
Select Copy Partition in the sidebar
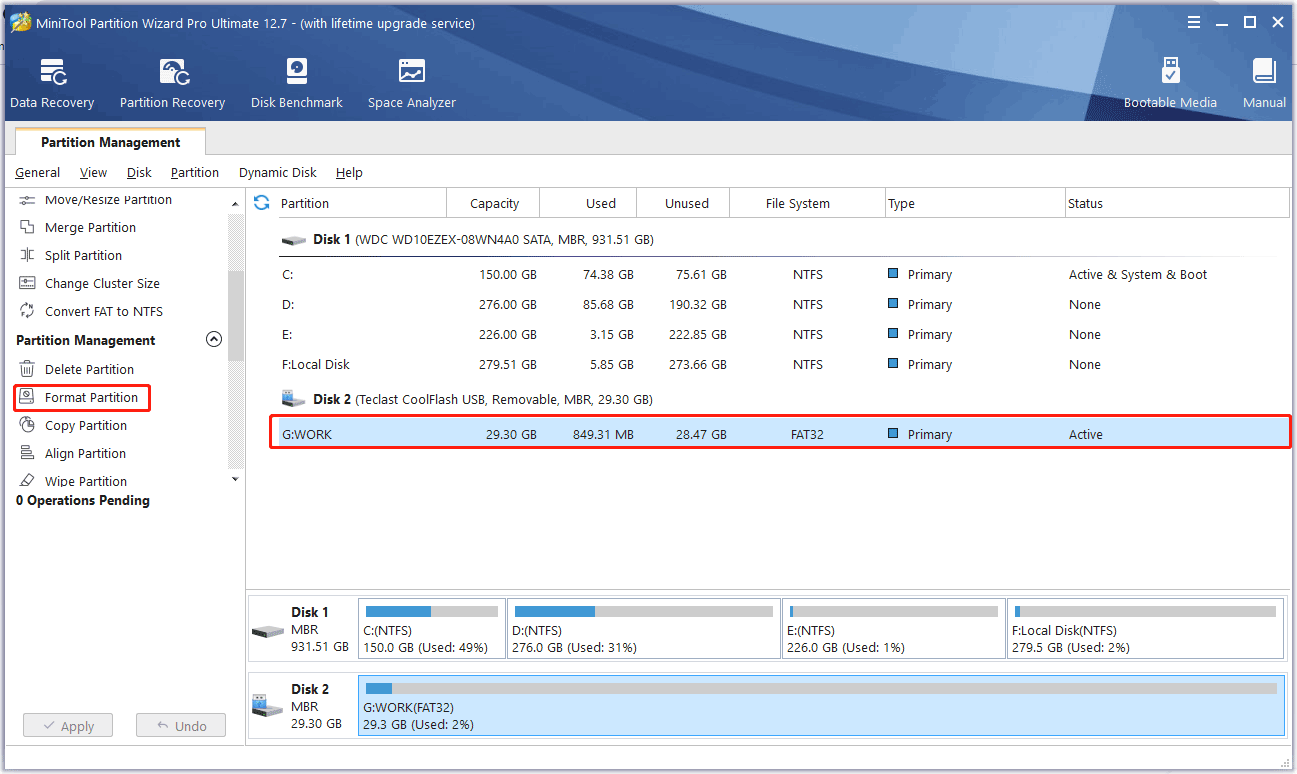pos(86,425)
